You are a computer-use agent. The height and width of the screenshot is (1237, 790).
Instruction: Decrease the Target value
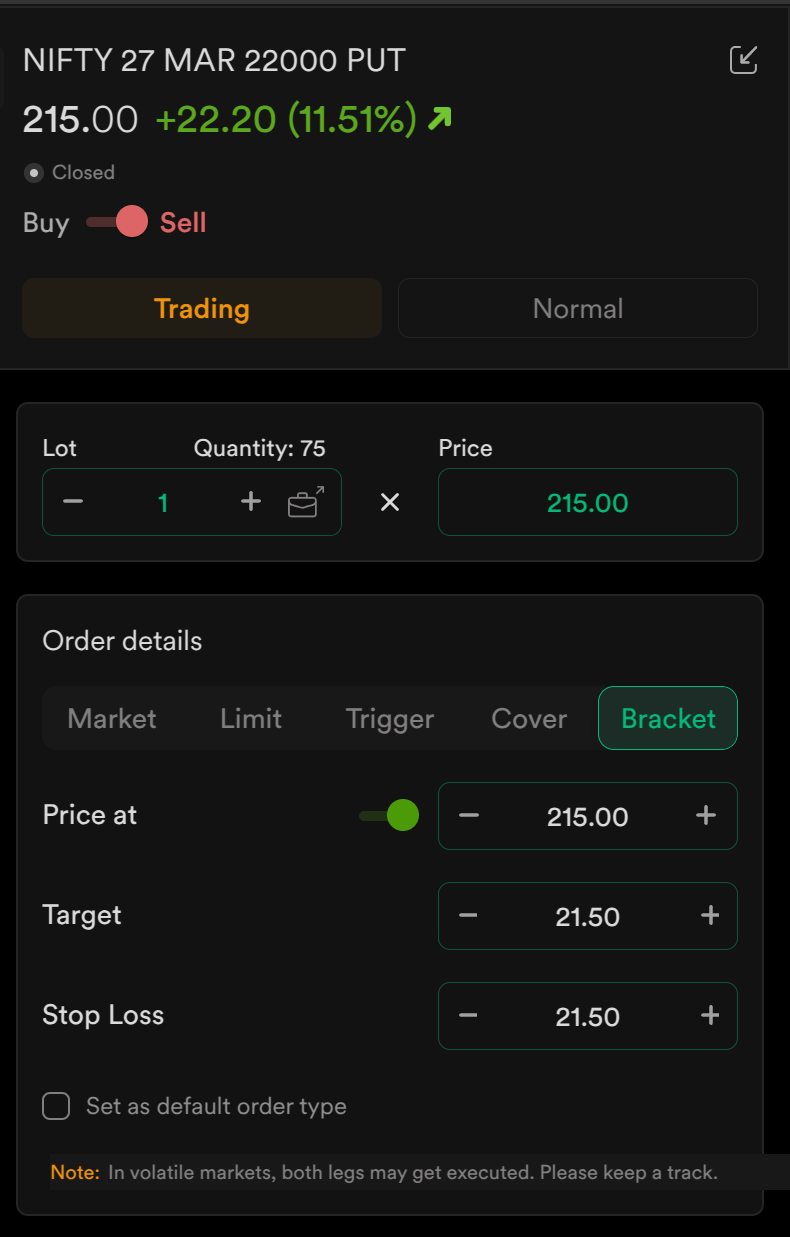(x=469, y=916)
